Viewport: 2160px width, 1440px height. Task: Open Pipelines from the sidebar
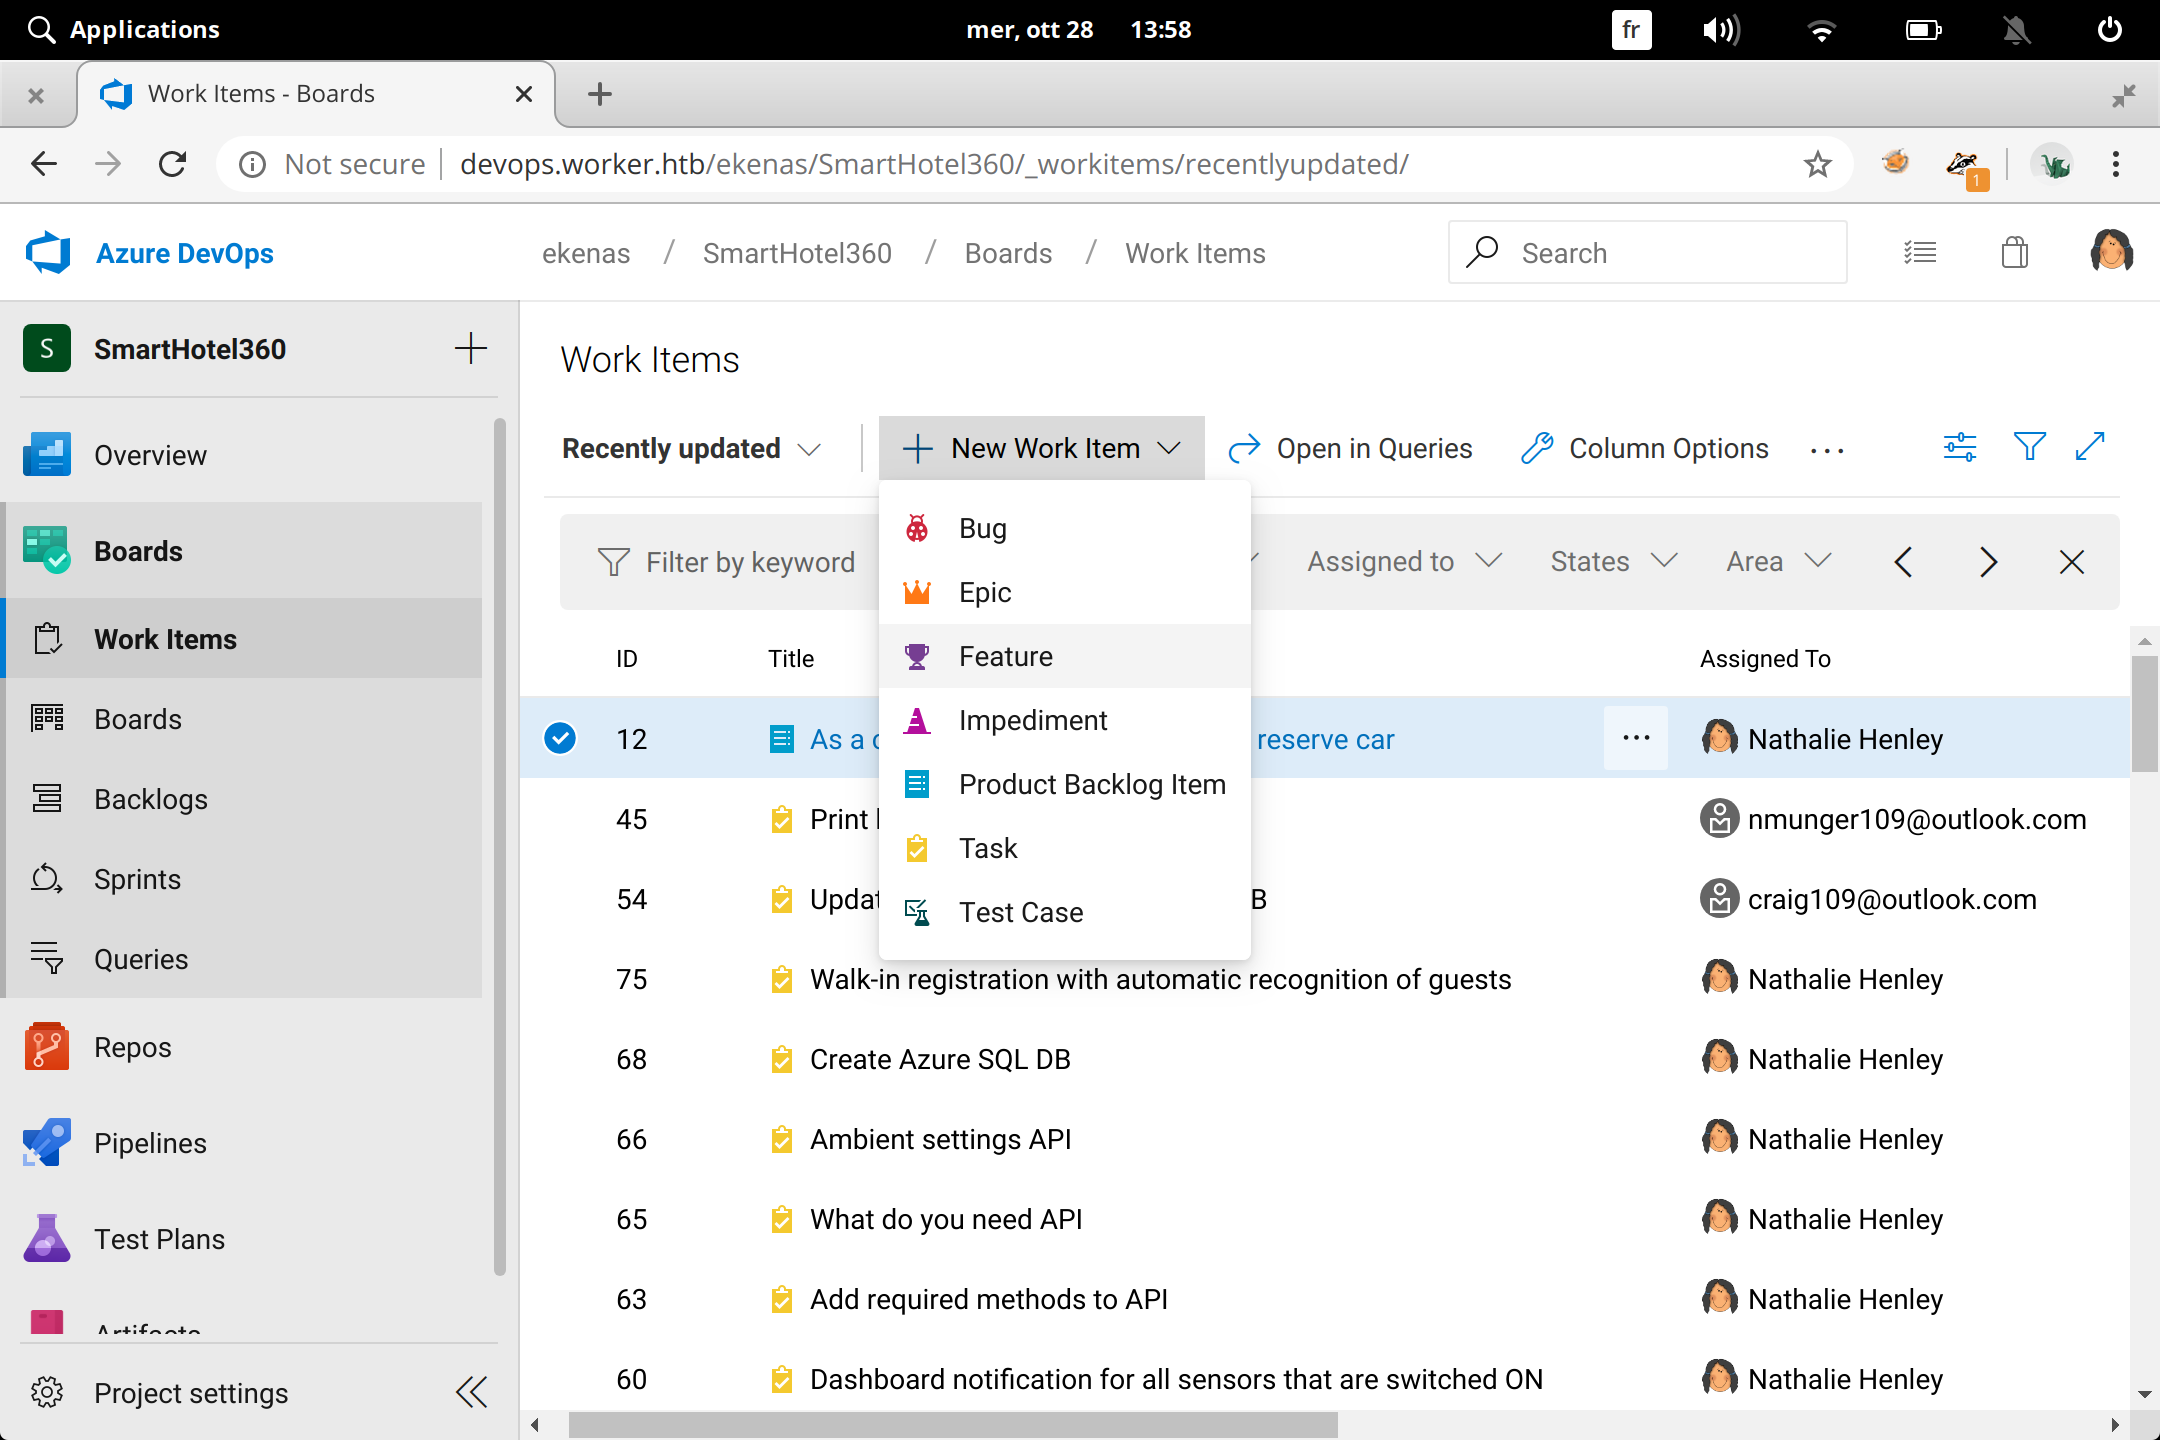(x=150, y=1143)
